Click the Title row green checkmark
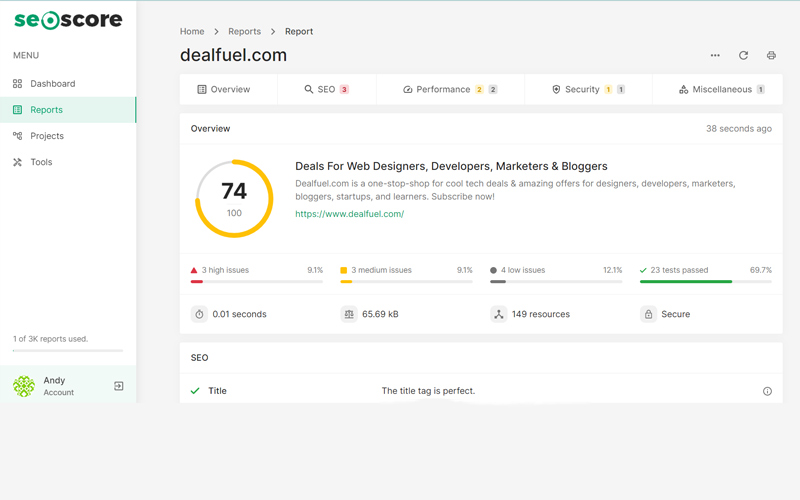Image resolution: width=800 pixels, height=500 pixels. coord(195,391)
